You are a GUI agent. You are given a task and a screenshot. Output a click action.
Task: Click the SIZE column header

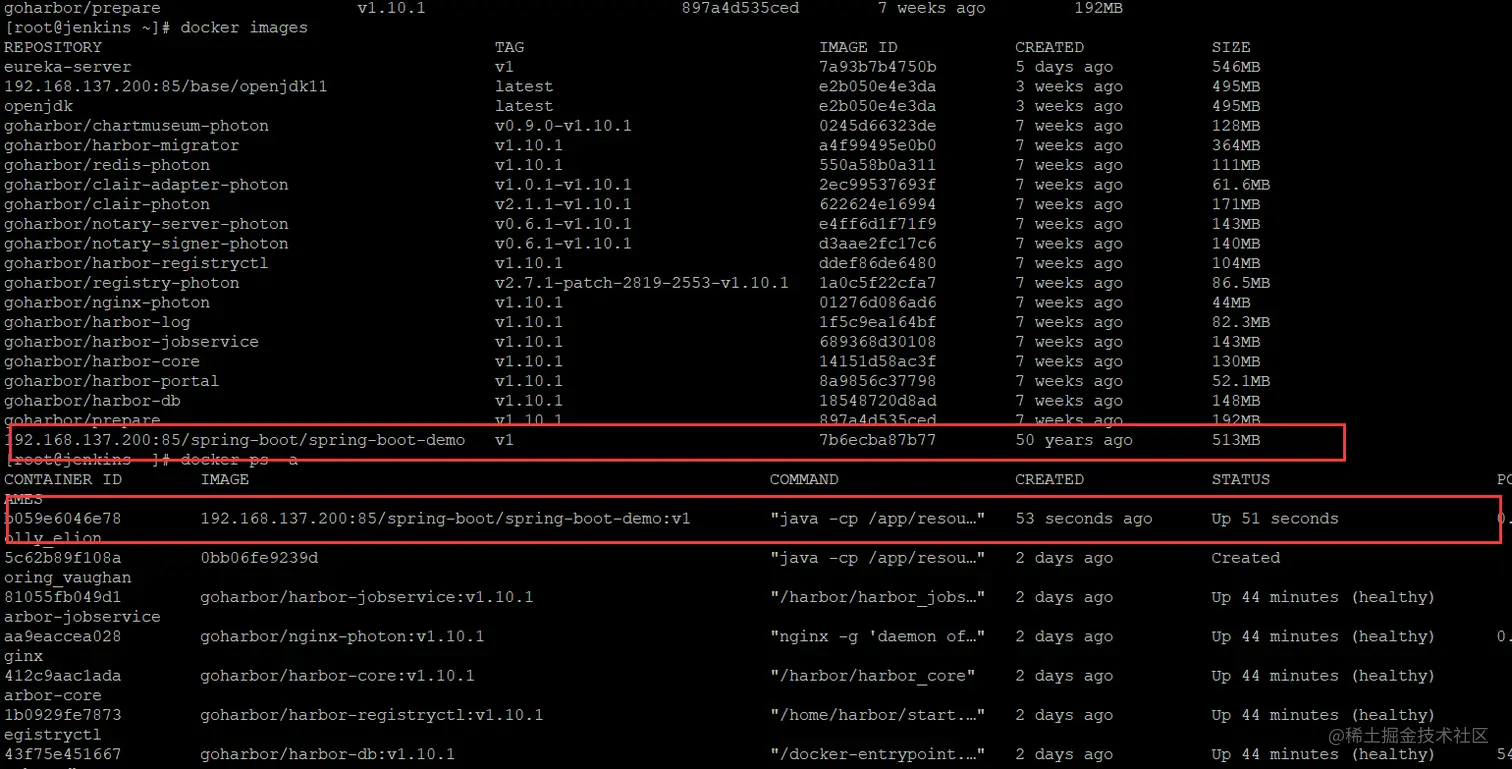pyautogui.click(x=1231, y=47)
